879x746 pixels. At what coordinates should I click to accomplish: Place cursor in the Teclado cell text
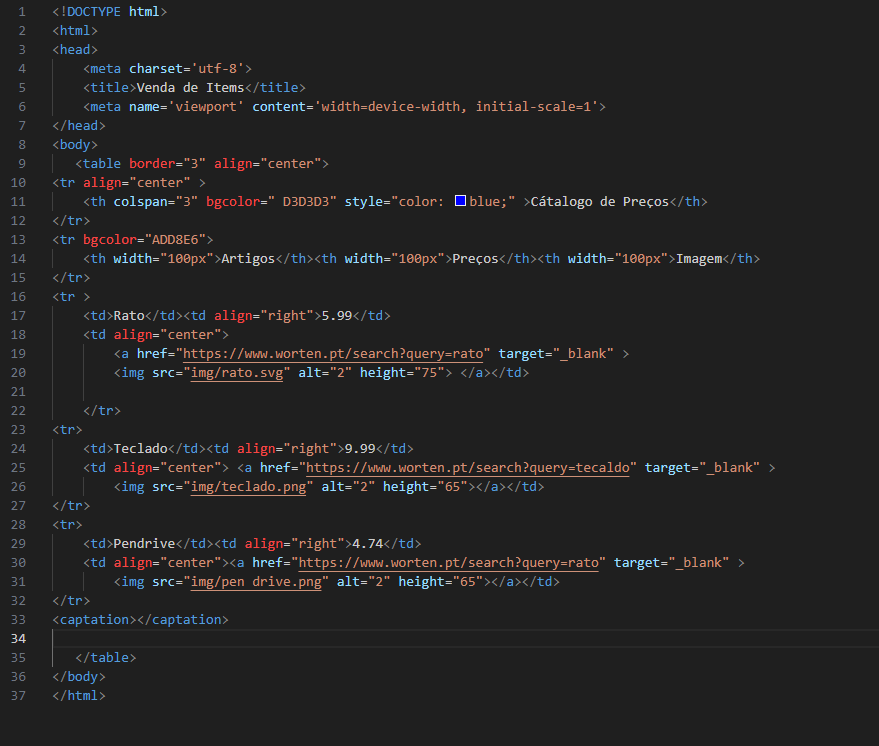pyautogui.click(x=140, y=449)
